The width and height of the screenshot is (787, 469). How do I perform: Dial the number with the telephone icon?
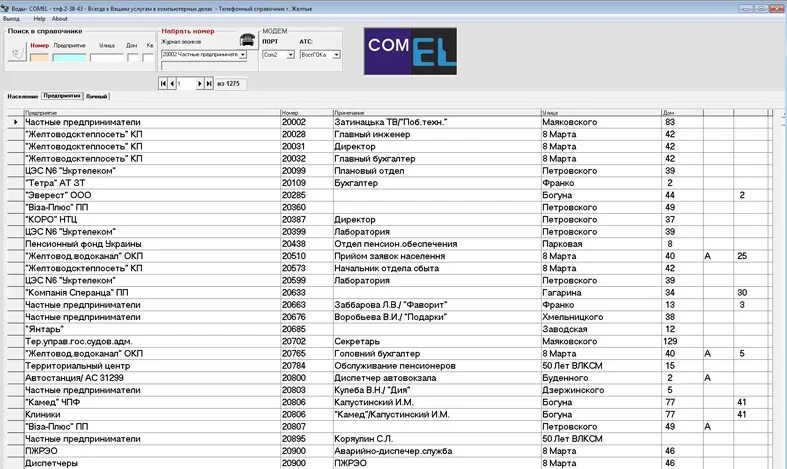click(247, 40)
